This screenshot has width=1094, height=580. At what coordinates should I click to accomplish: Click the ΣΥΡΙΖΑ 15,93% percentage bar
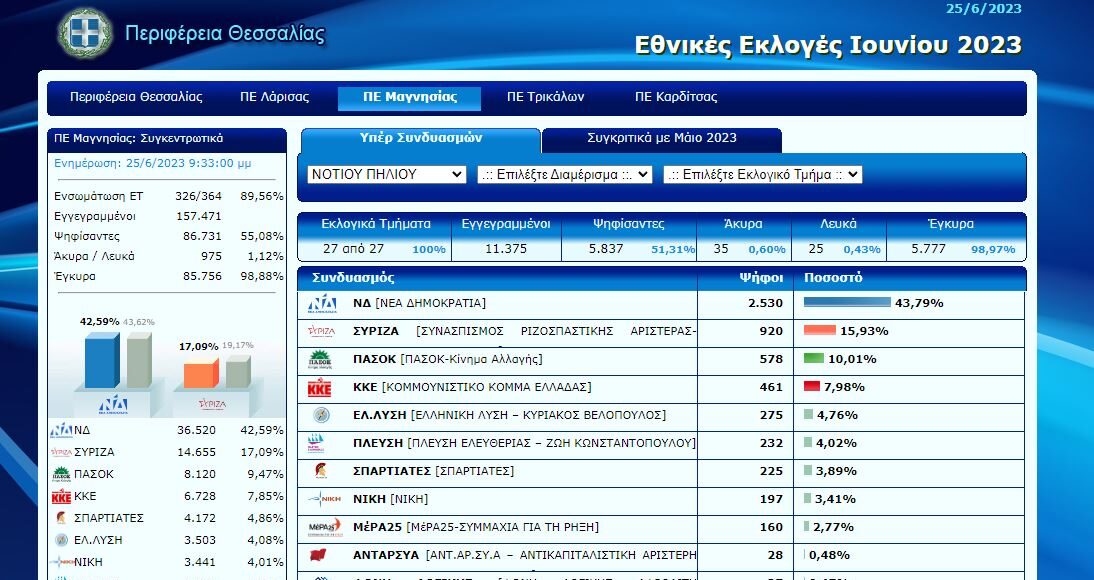point(820,330)
